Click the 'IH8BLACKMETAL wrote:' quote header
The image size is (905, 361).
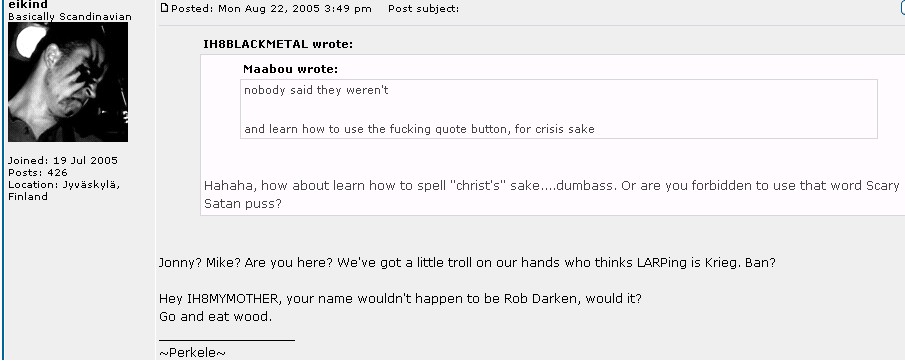click(278, 44)
